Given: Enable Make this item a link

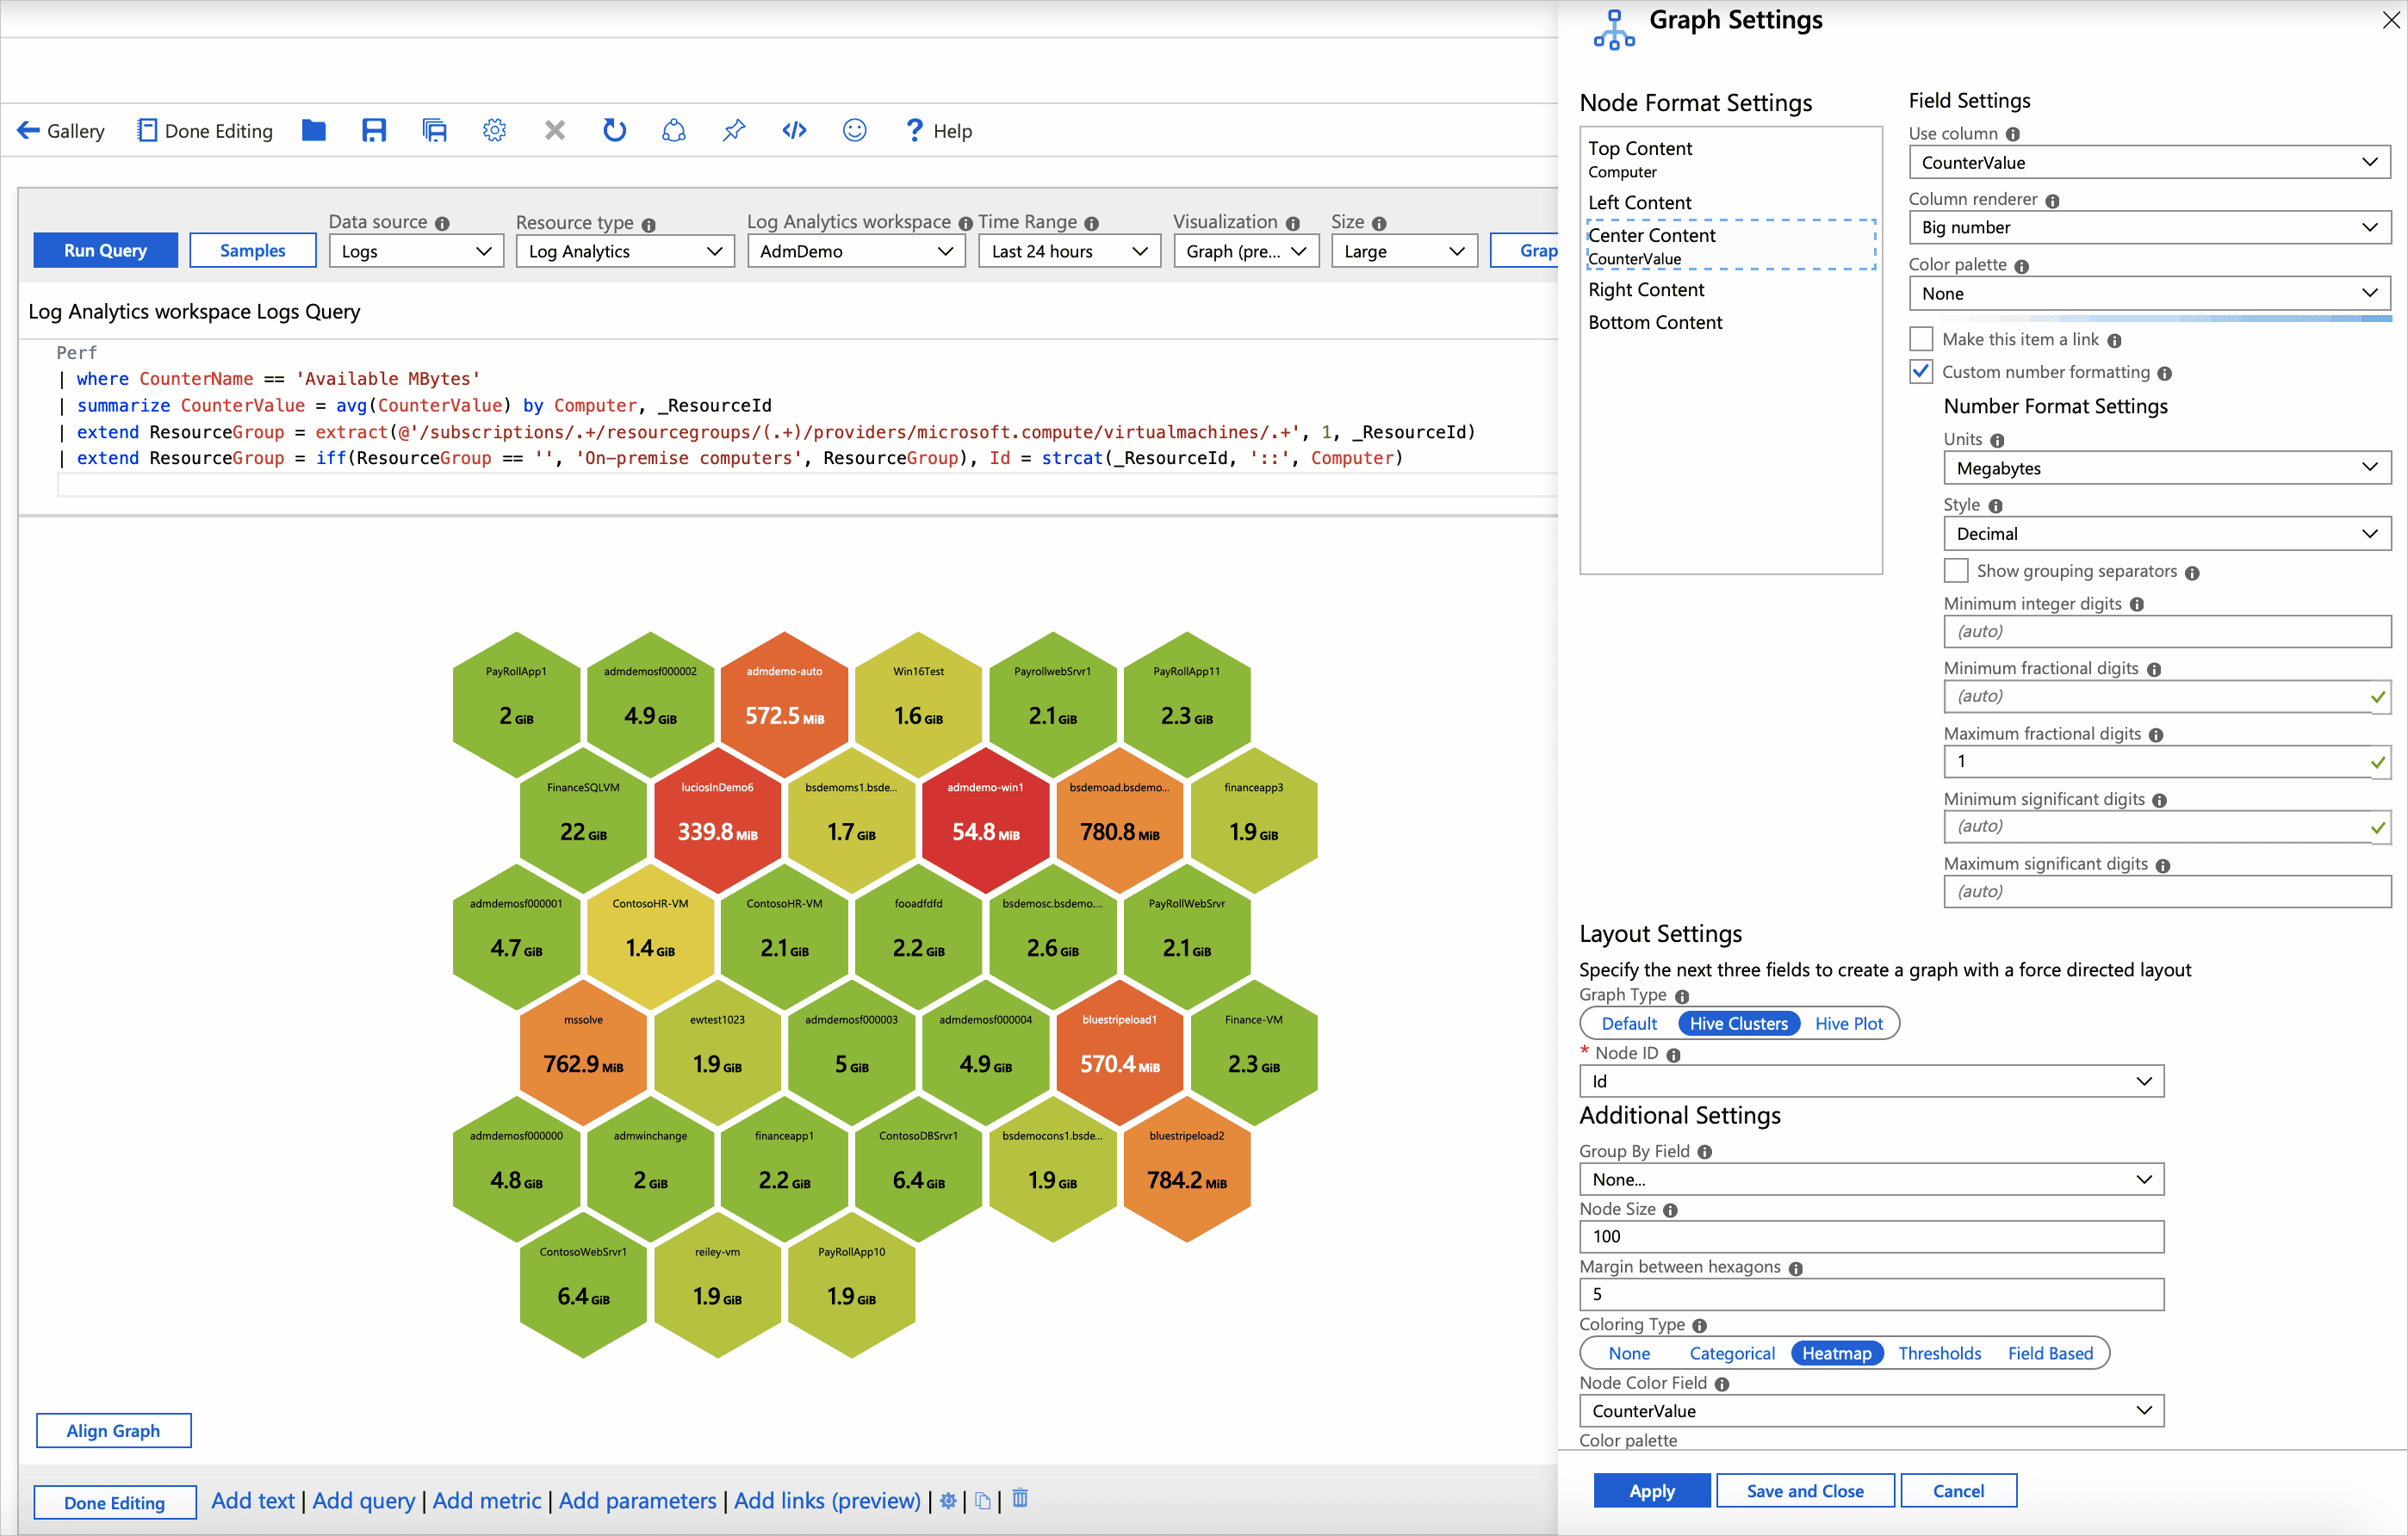Looking at the screenshot, I should [1921, 338].
